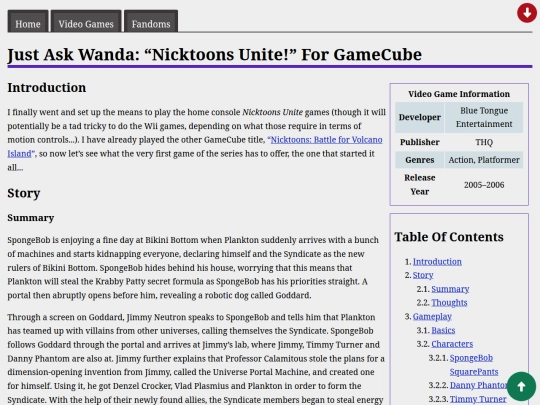Click the page title Just Ask Wanda
540x405 pixels.
click(215, 54)
